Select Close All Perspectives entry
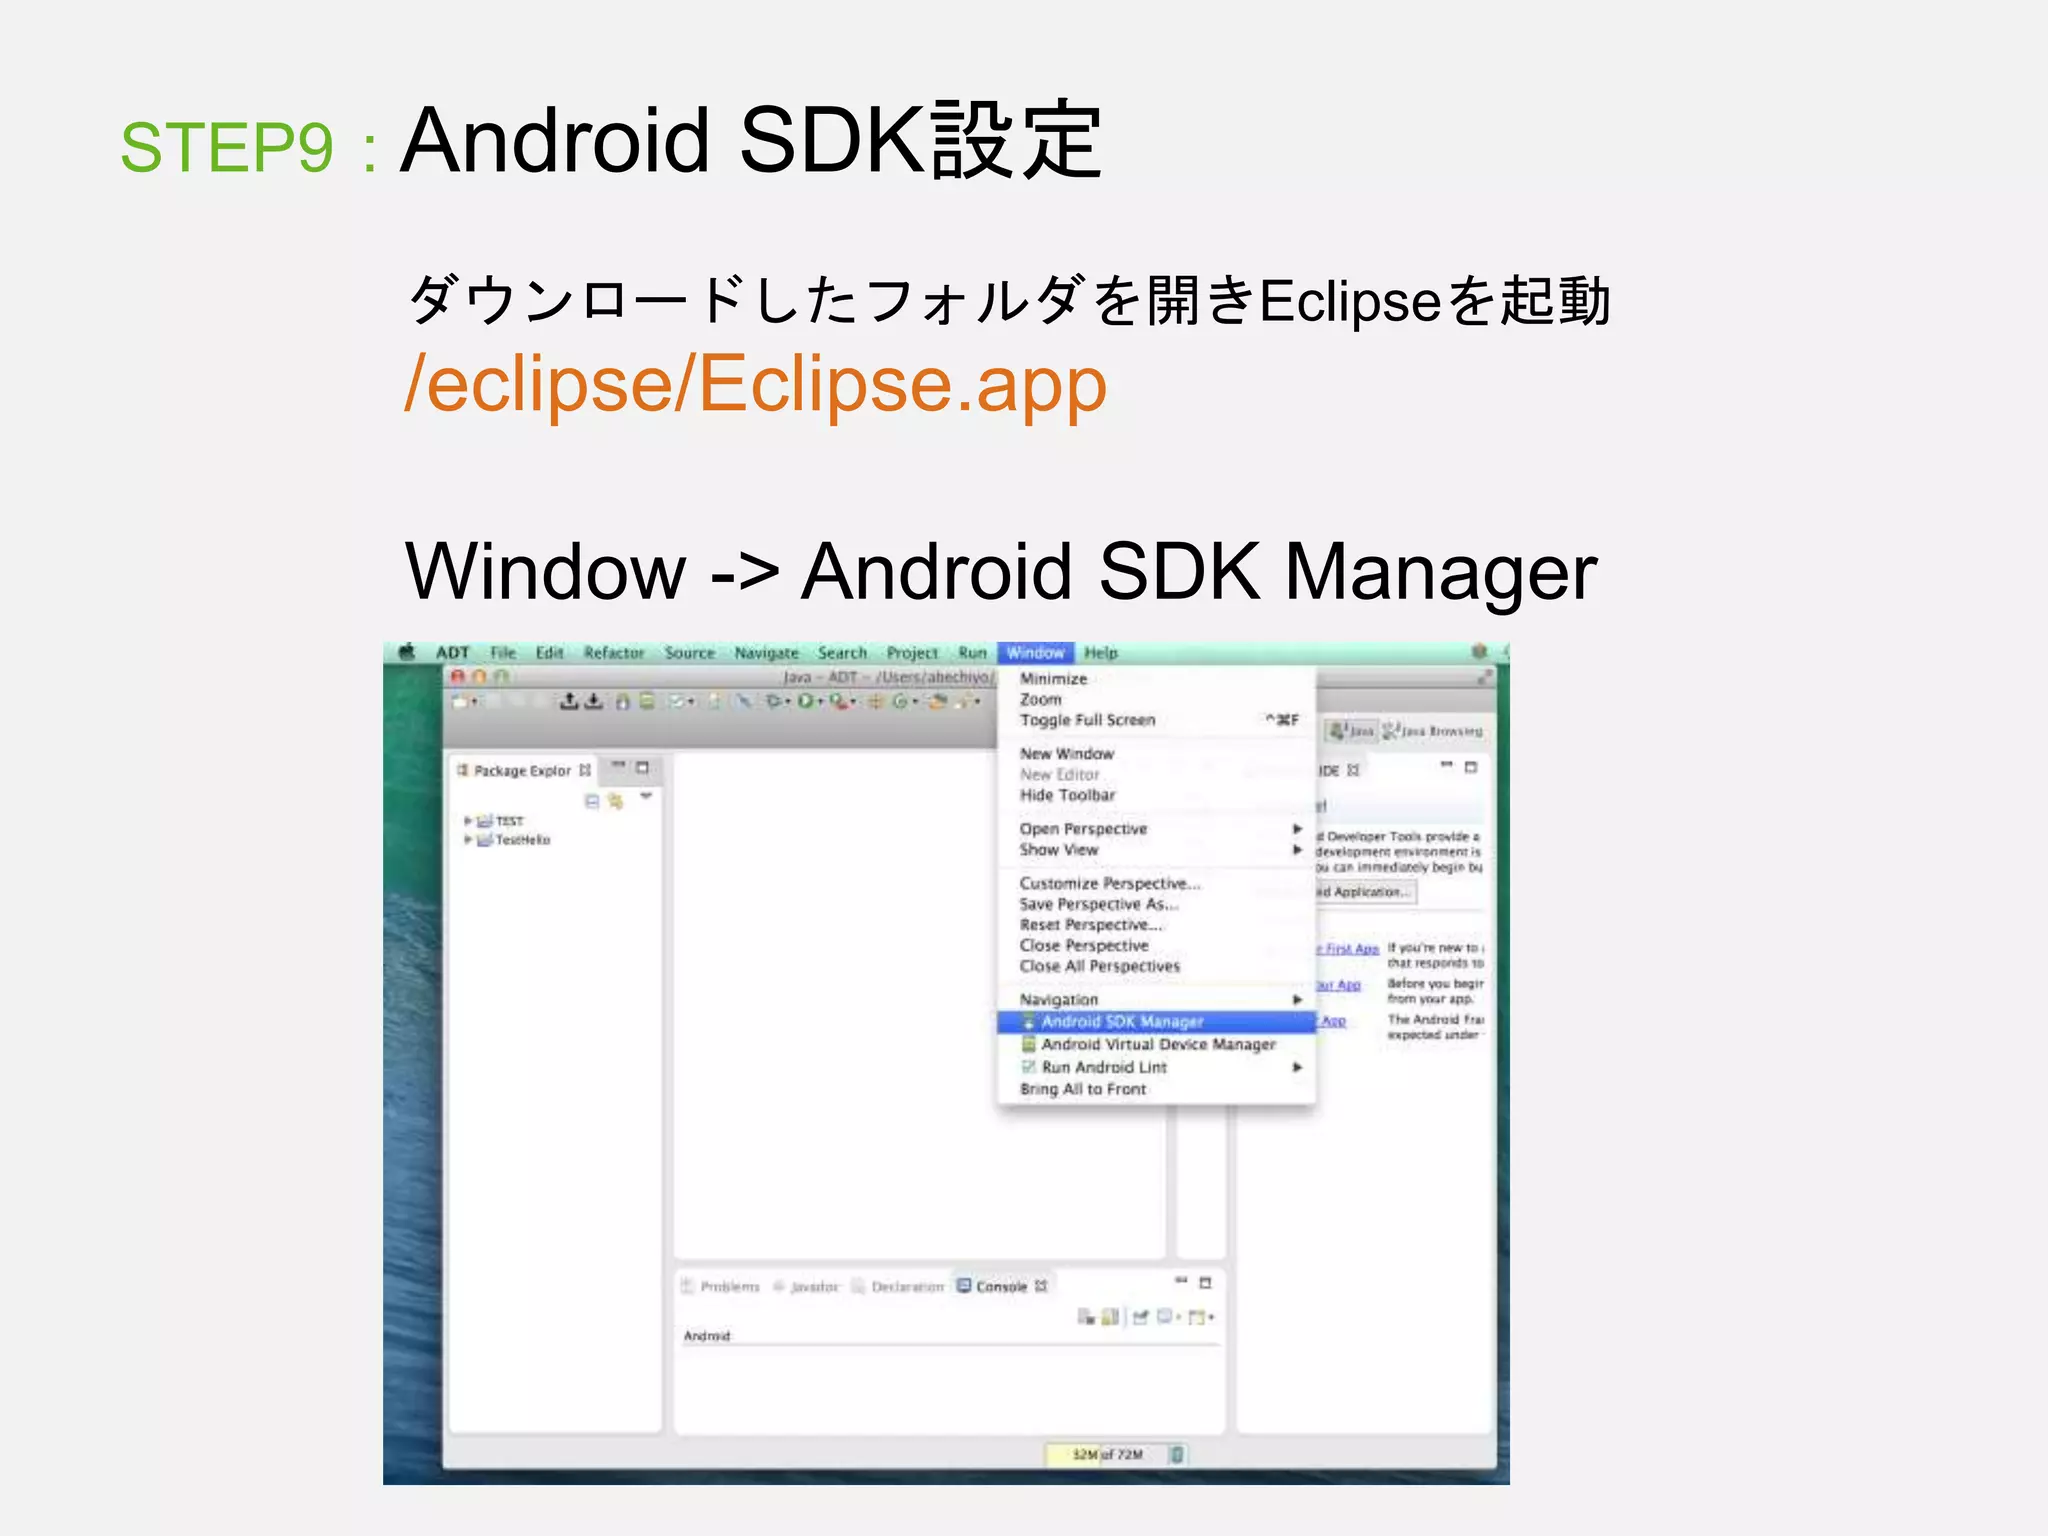The width and height of the screenshot is (2048, 1536). pyautogui.click(x=1156, y=966)
